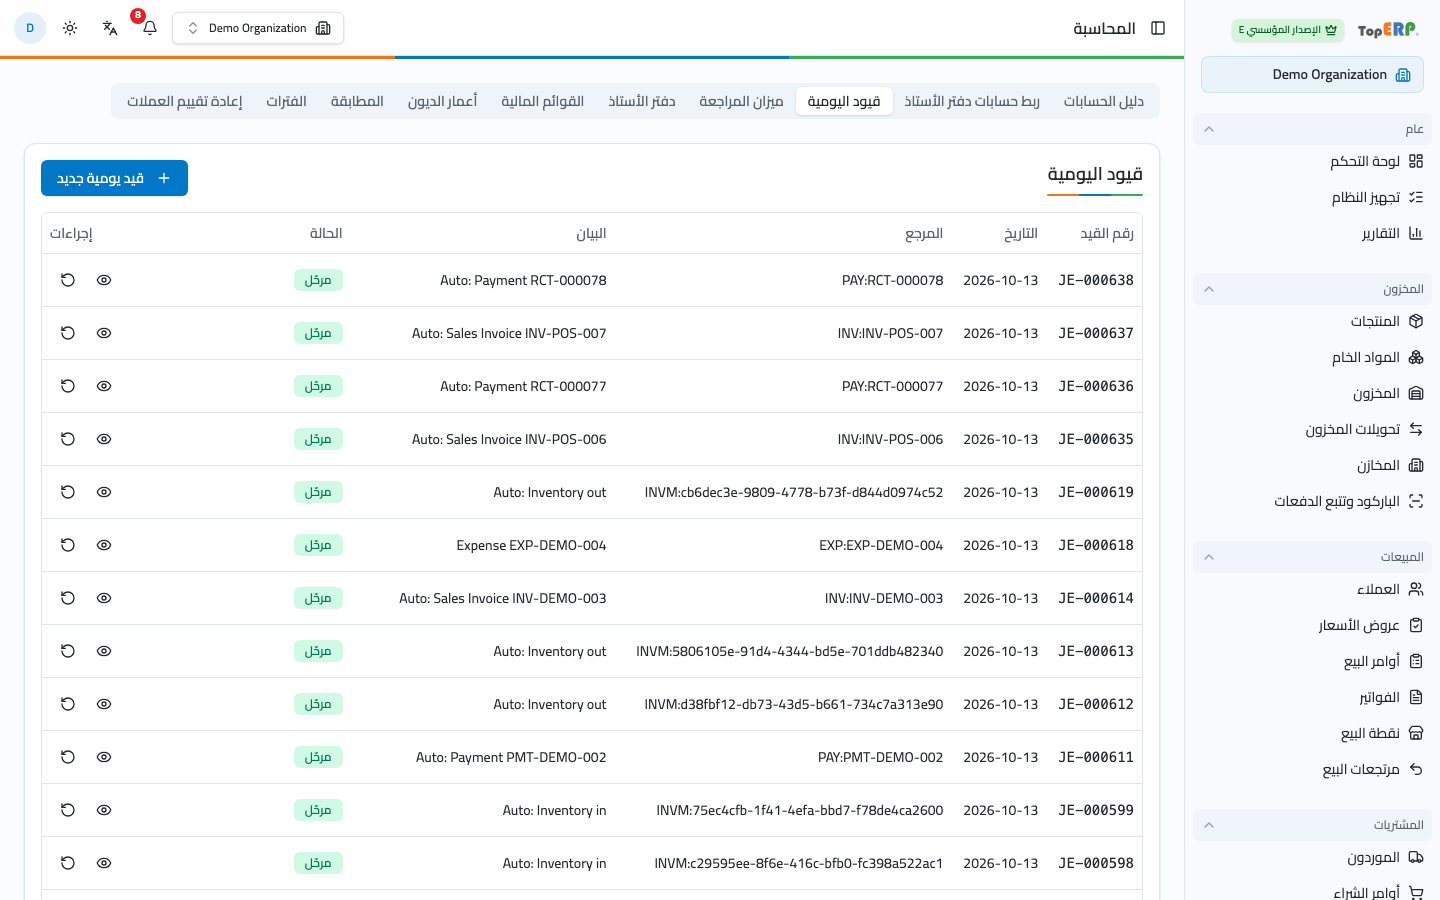The width and height of the screenshot is (1440, 900).
Task: Switch to ميزان المراجعة tab
Action: tap(741, 101)
